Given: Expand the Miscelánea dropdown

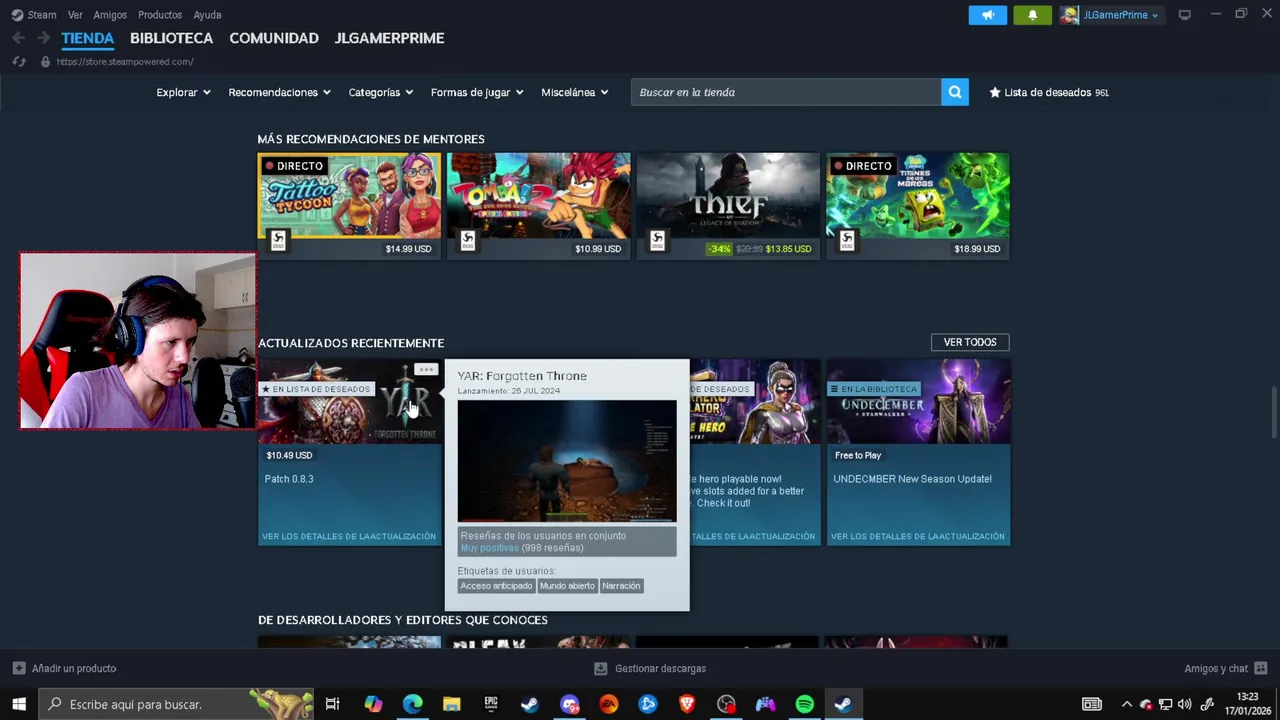Looking at the screenshot, I should click(x=575, y=92).
